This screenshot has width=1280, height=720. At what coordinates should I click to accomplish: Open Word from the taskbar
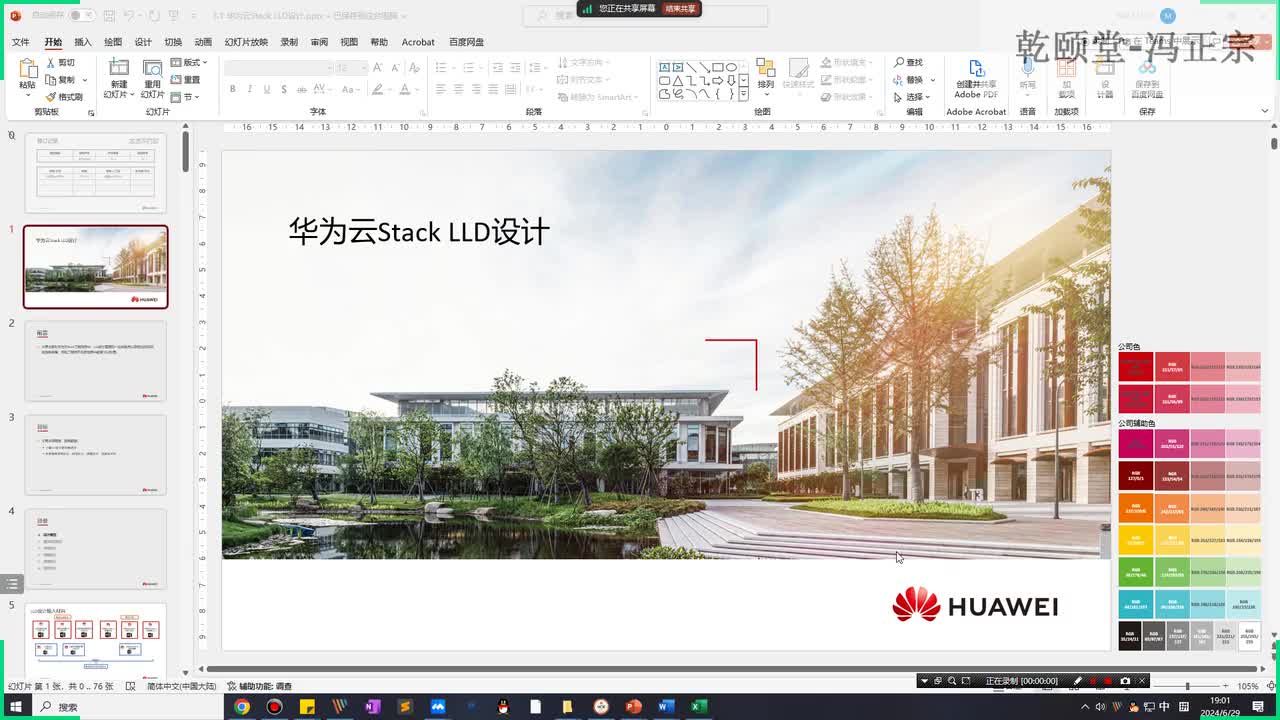[x=666, y=707]
